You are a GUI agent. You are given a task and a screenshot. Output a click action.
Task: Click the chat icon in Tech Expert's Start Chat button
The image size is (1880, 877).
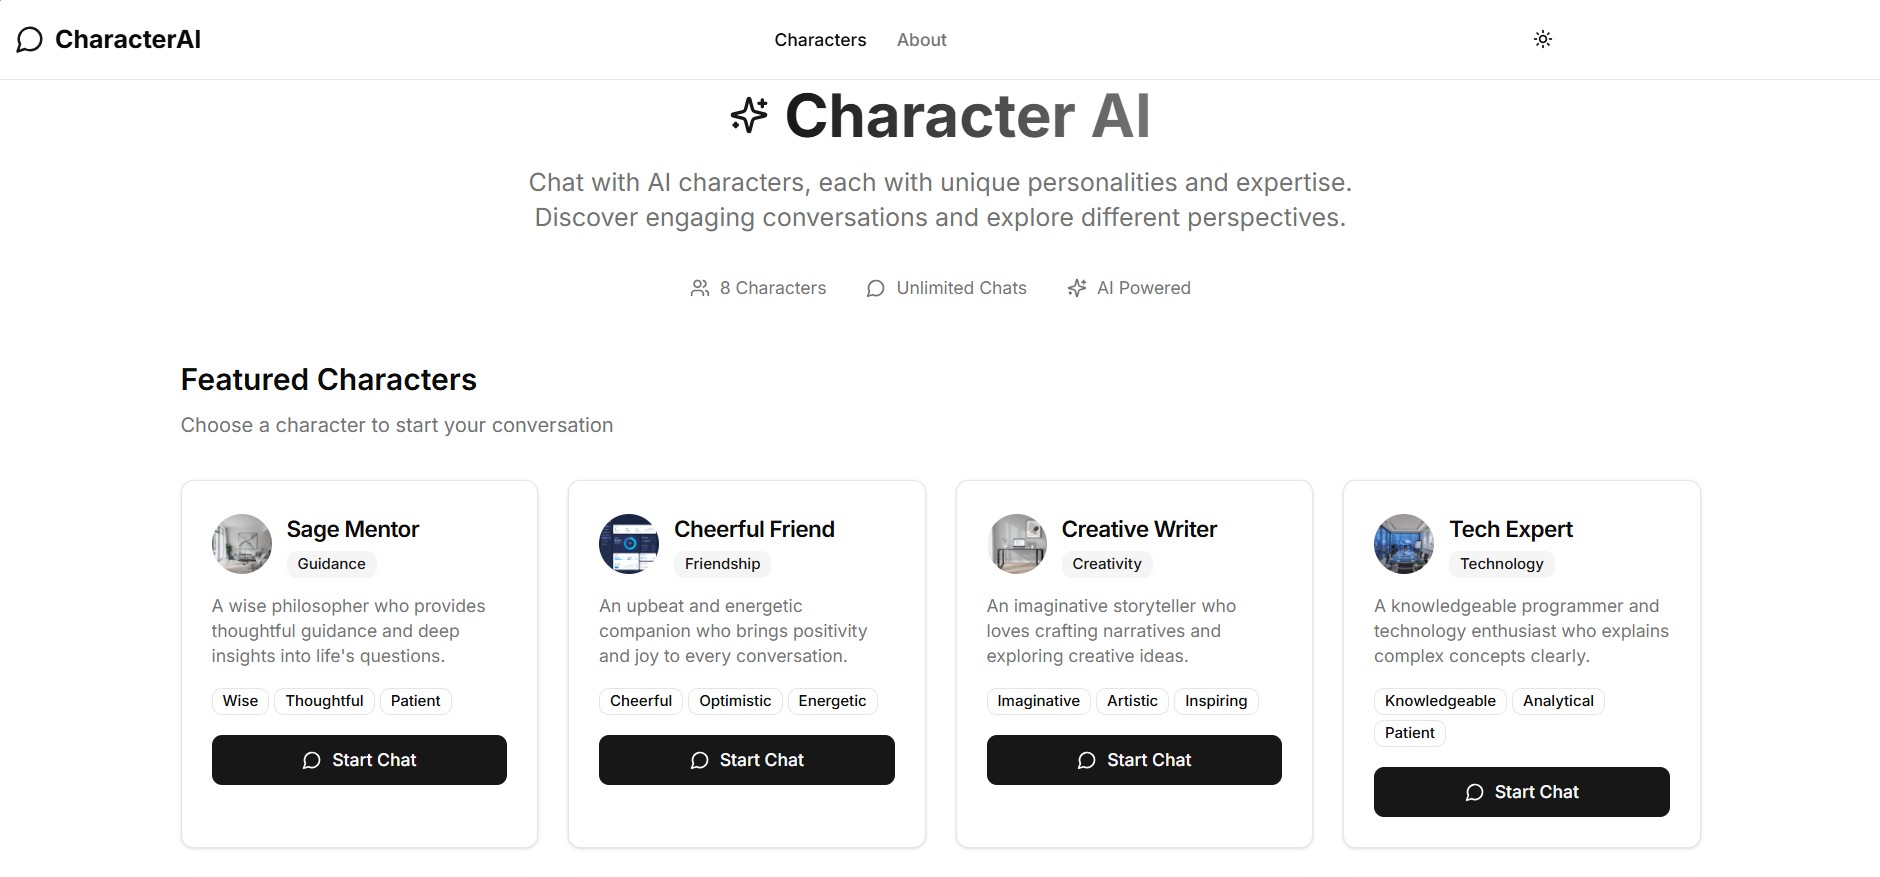tap(1474, 792)
